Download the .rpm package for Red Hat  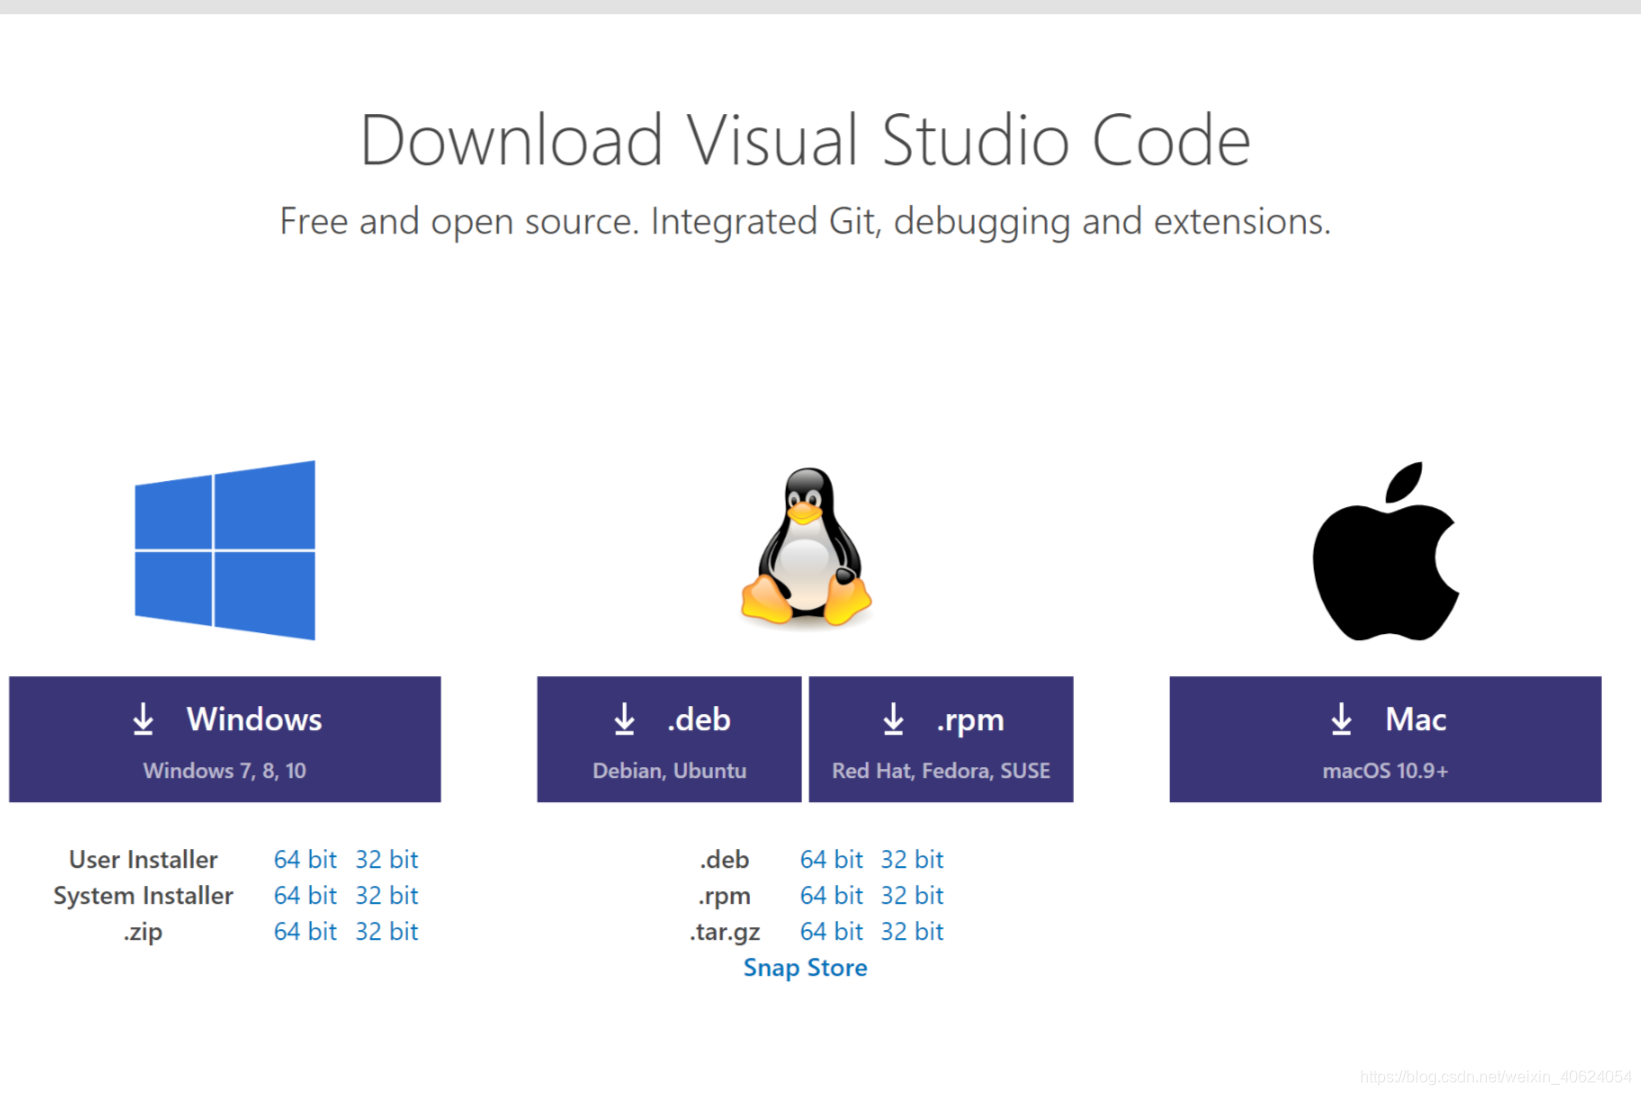pyautogui.click(x=941, y=739)
